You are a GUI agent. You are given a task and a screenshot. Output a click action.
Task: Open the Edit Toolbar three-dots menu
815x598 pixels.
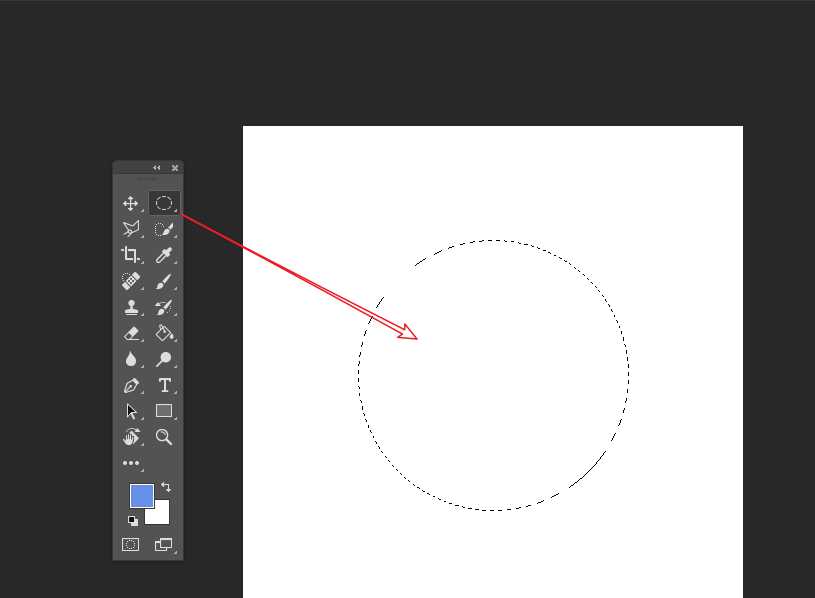point(130,463)
